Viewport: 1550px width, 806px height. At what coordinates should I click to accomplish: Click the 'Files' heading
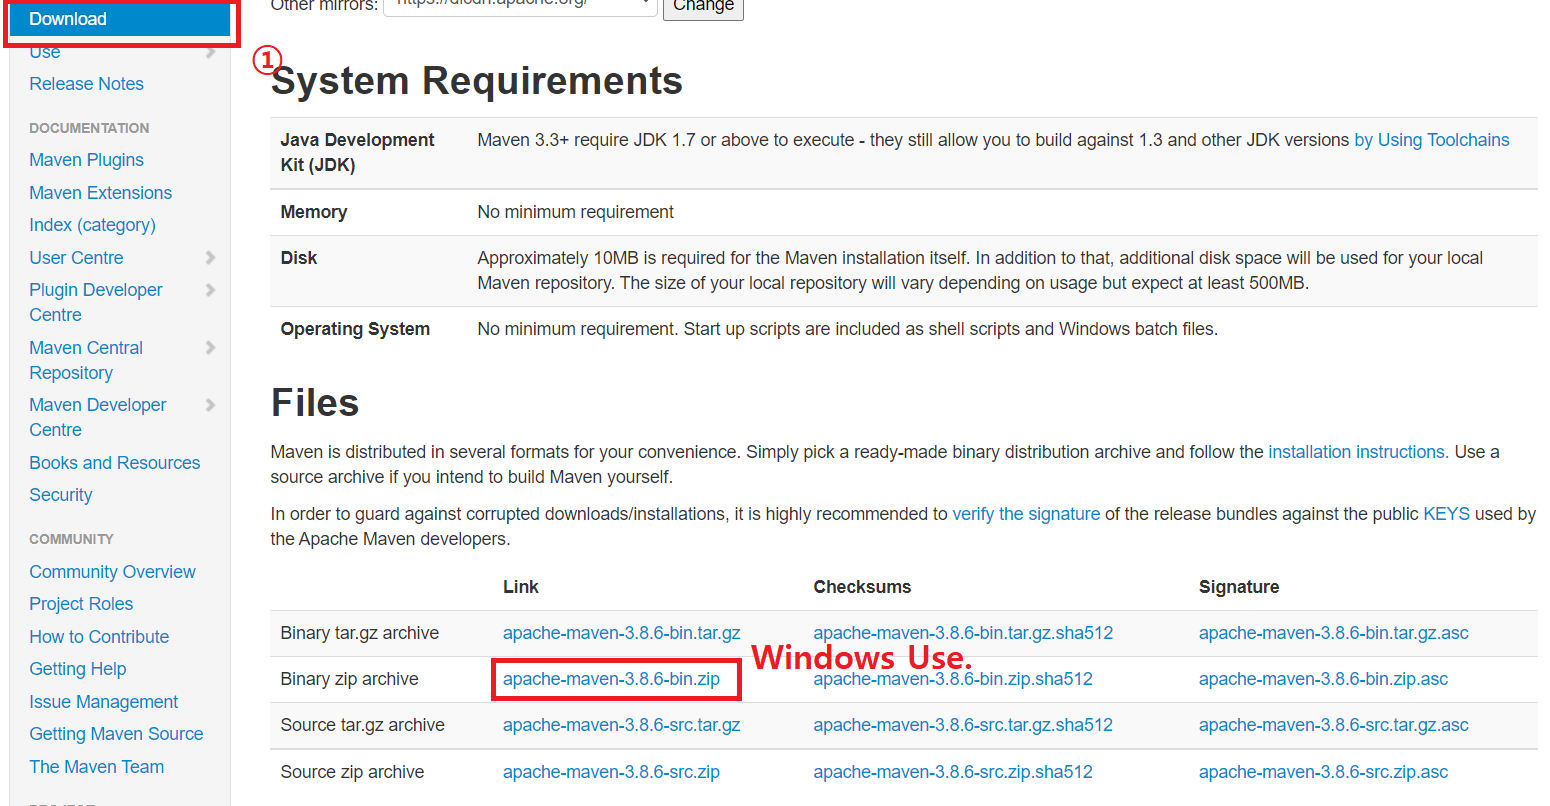(315, 403)
